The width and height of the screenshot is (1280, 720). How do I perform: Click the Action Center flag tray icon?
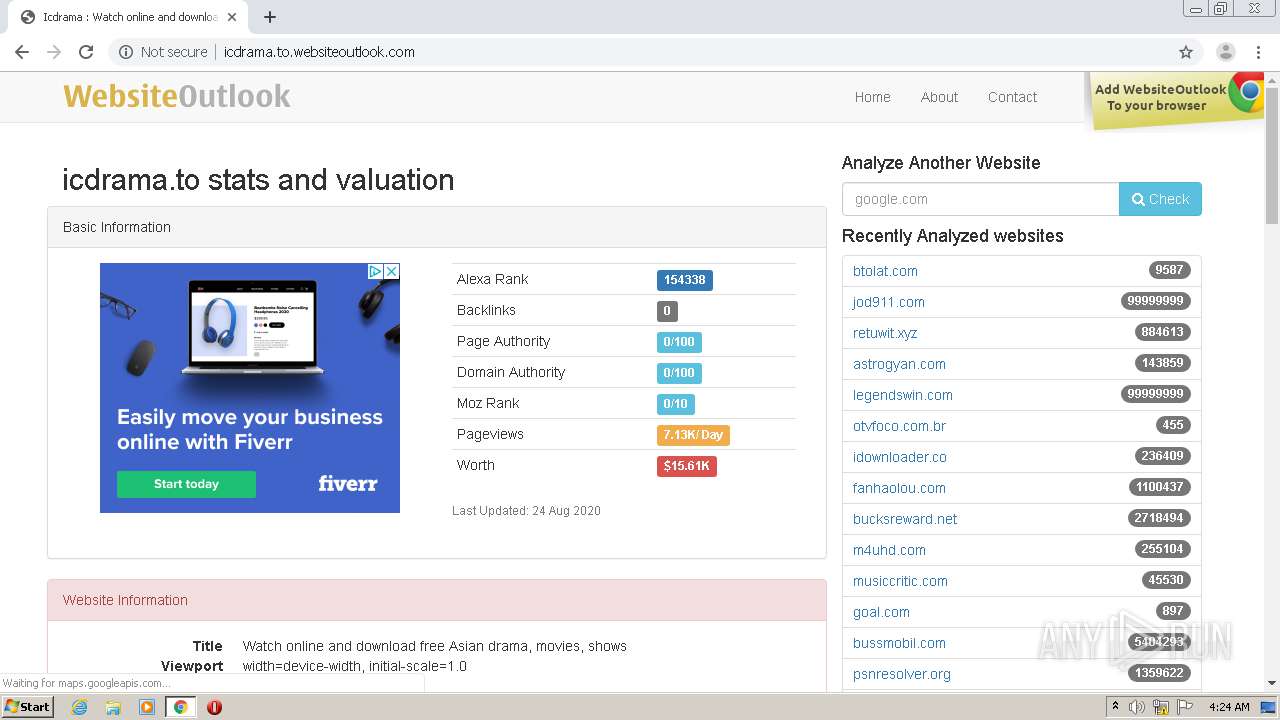pyautogui.click(x=1185, y=707)
